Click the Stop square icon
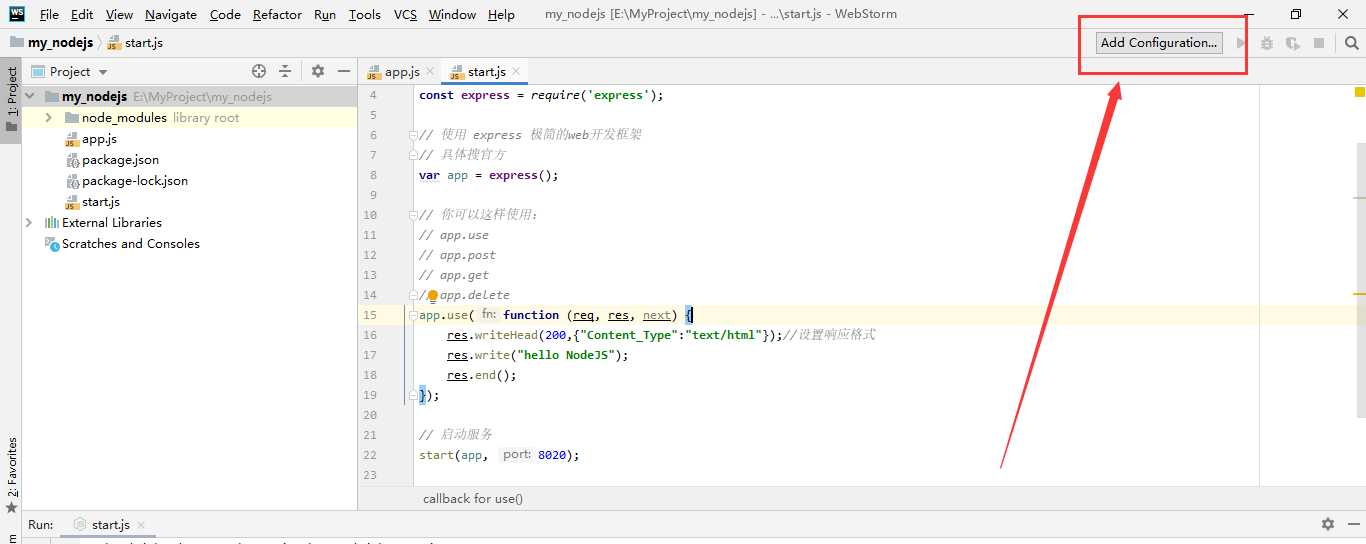Viewport: 1366px width, 544px height. click(x=1319, y=43)
